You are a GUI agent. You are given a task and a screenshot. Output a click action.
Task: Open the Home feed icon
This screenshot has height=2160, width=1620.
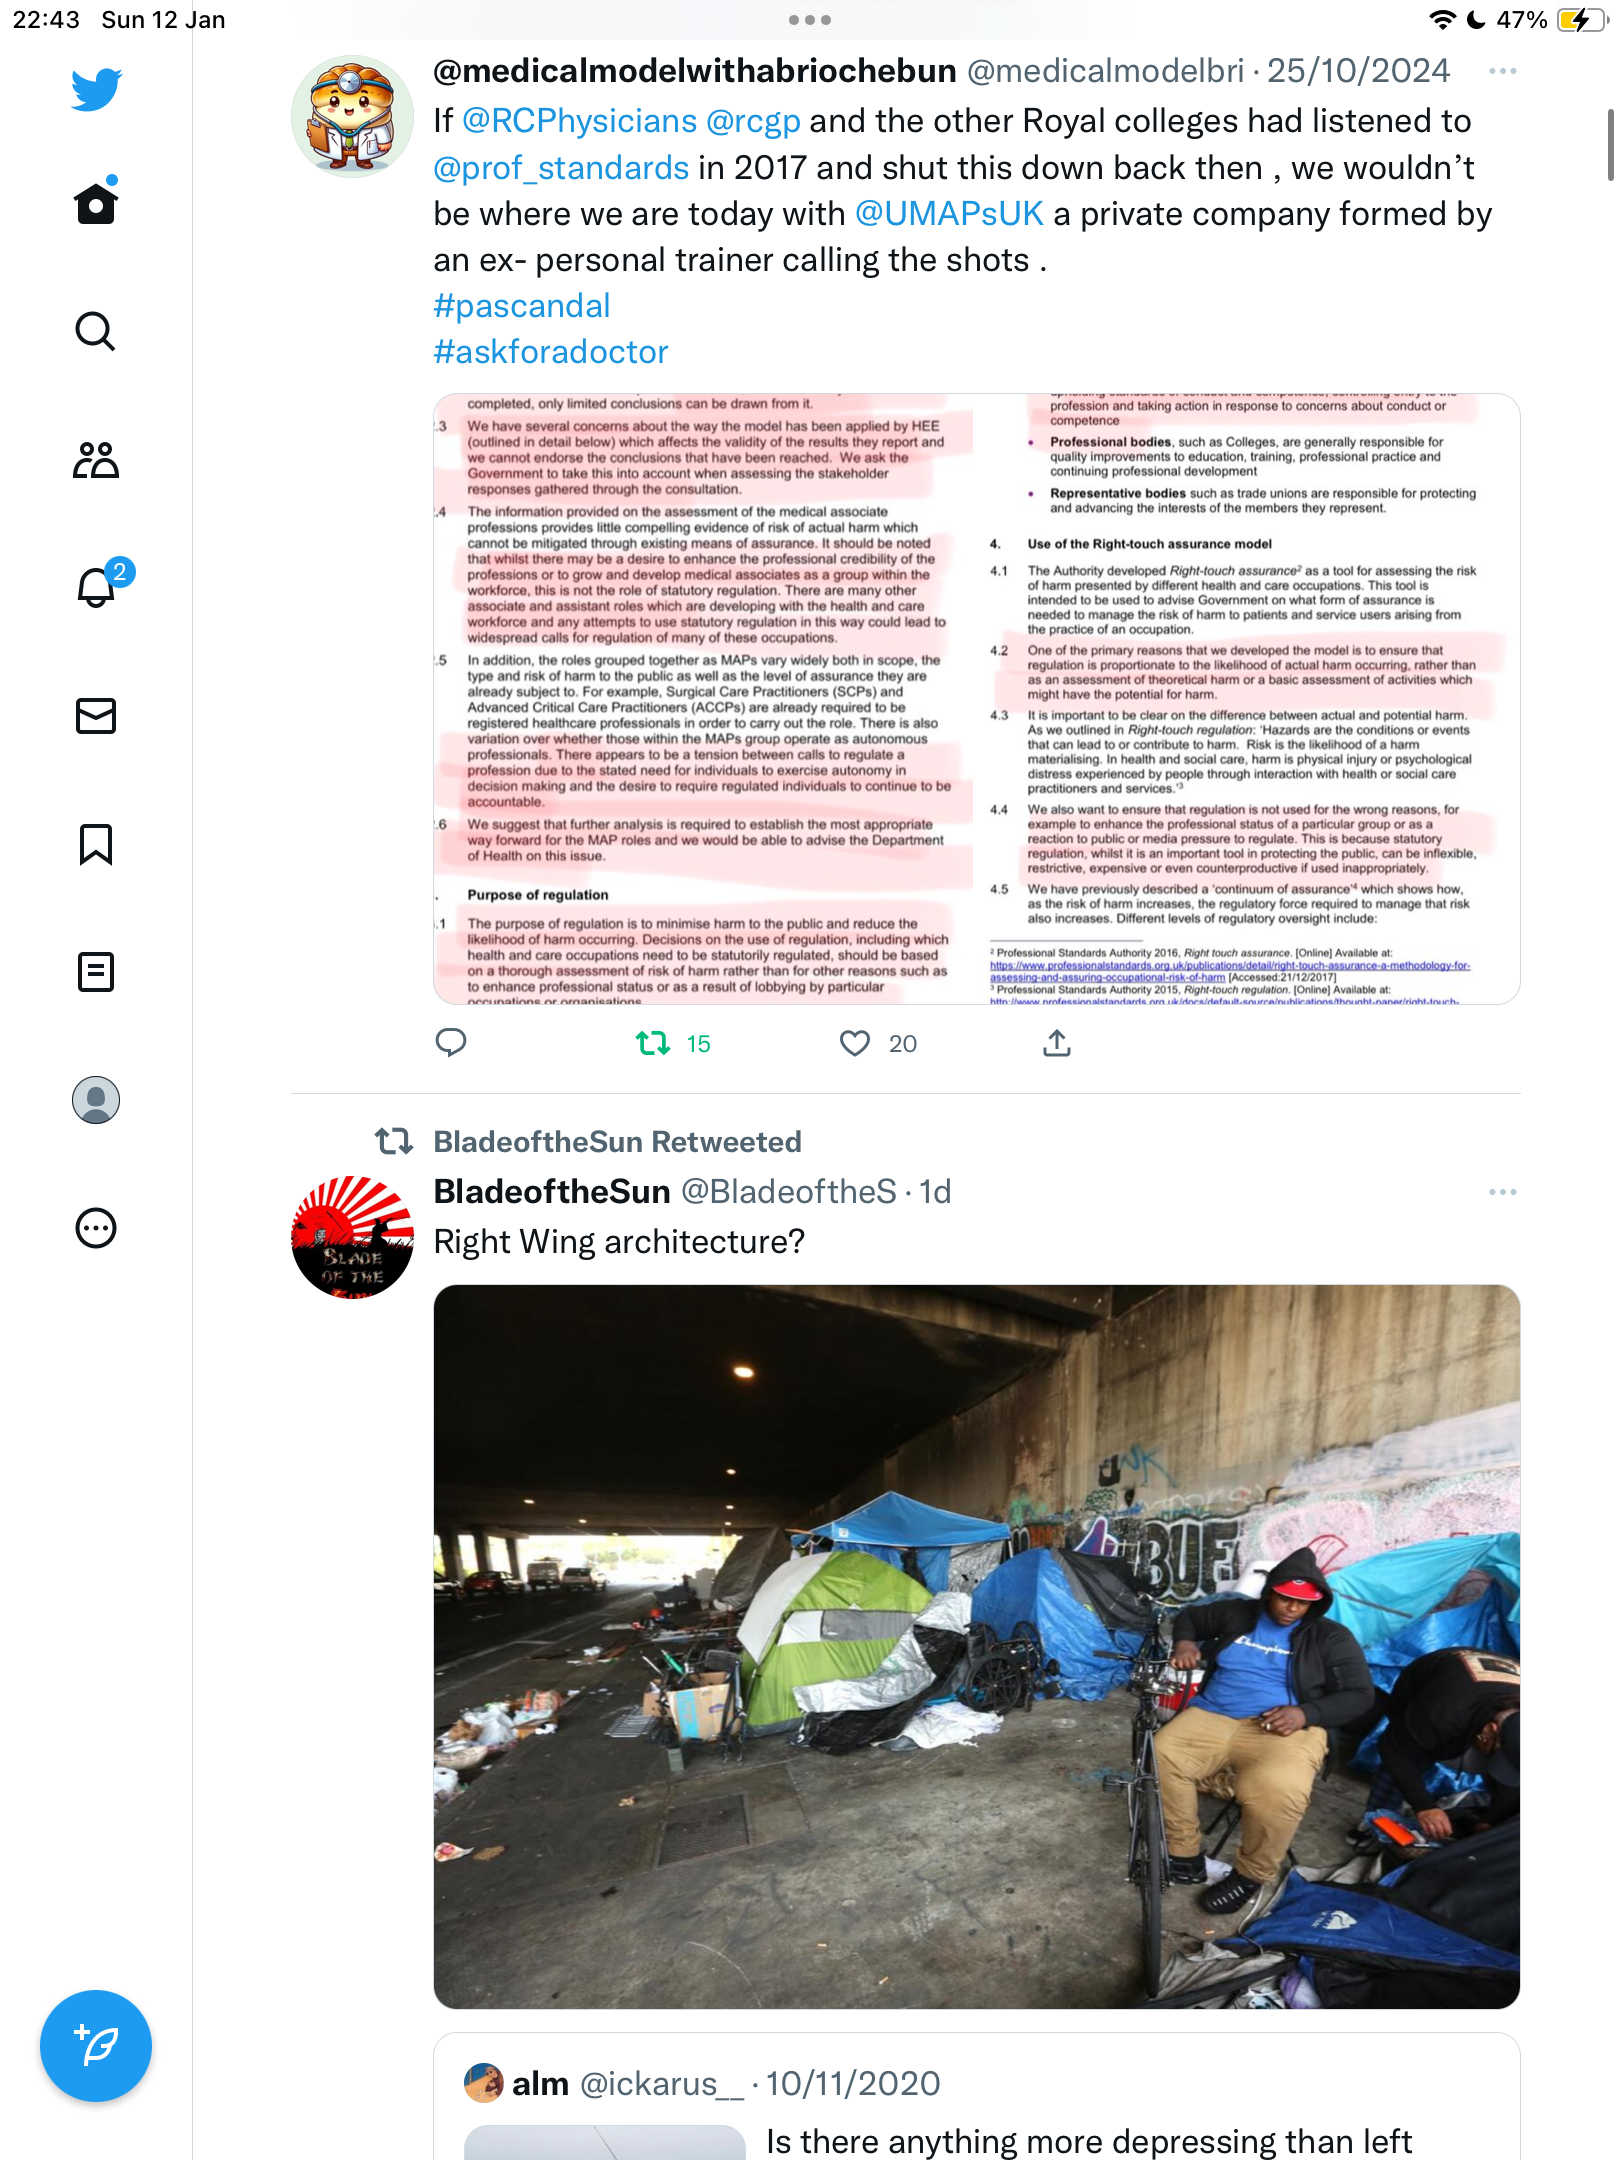(x=96, y=203)
